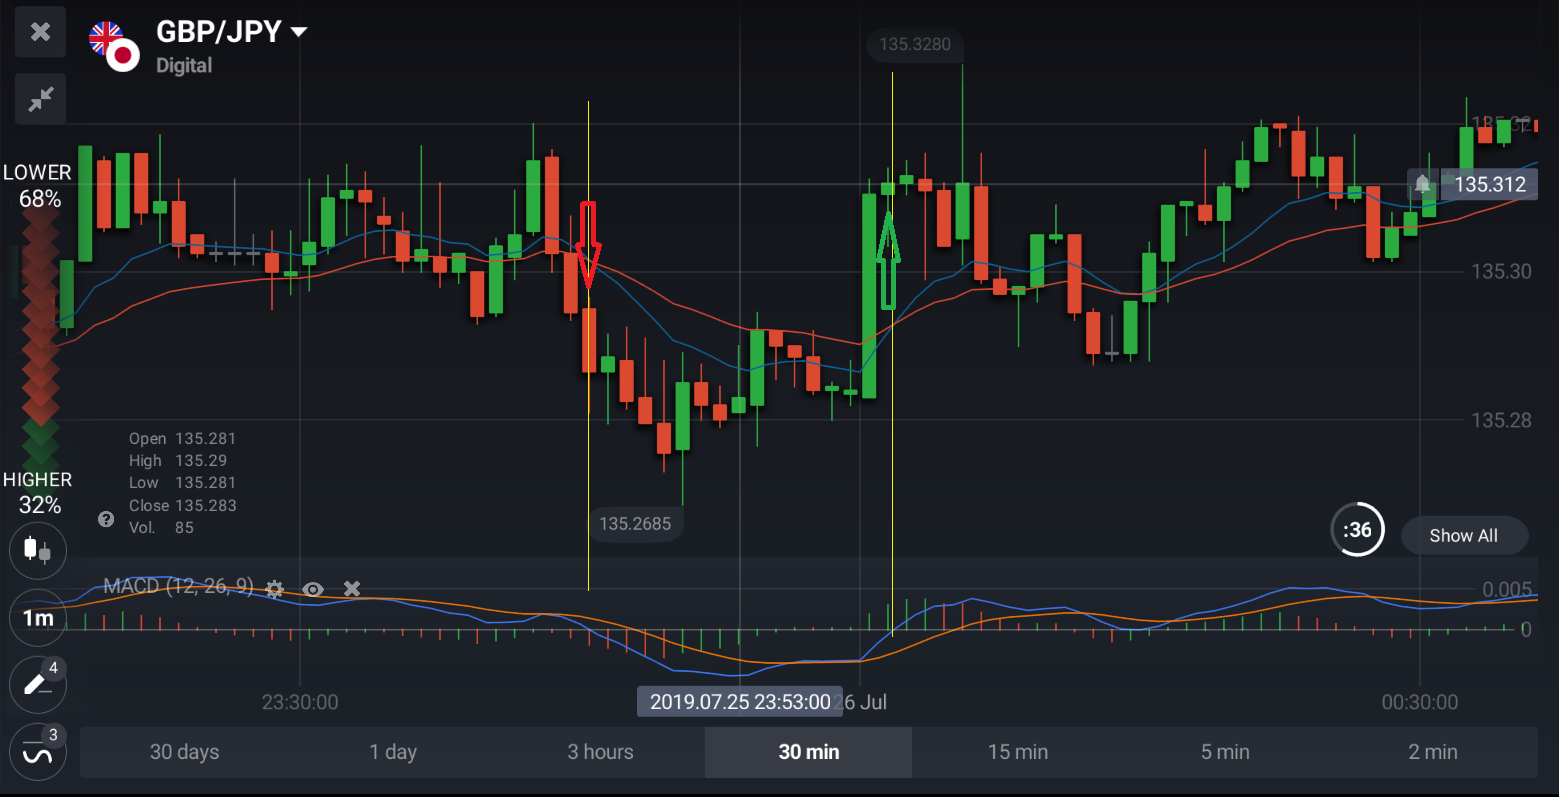Click the help question mark icon
Viewport: 1559px width, 797px height.
106,519
